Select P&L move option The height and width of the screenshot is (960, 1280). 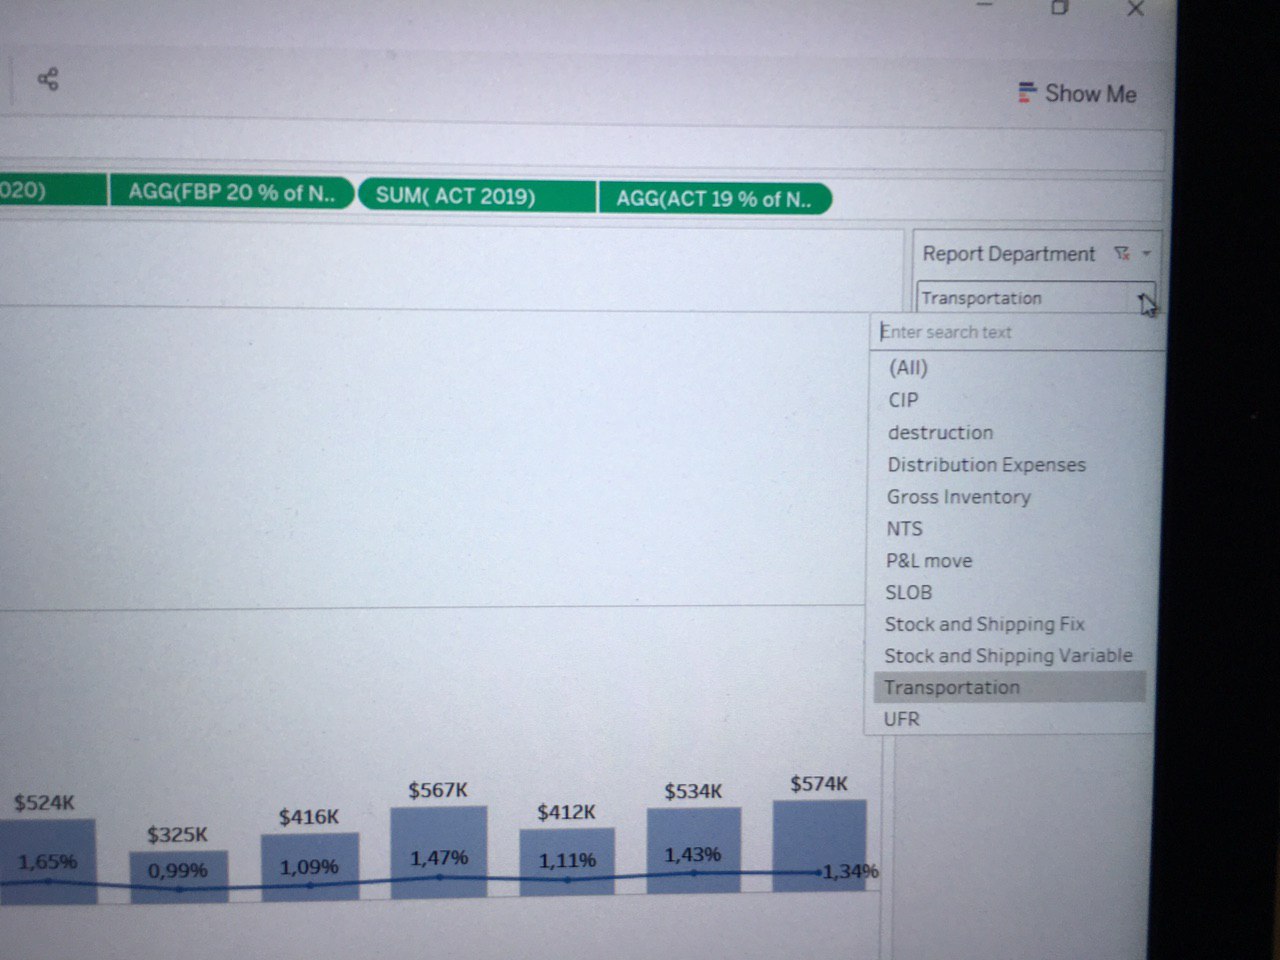[x=928, y=561]
